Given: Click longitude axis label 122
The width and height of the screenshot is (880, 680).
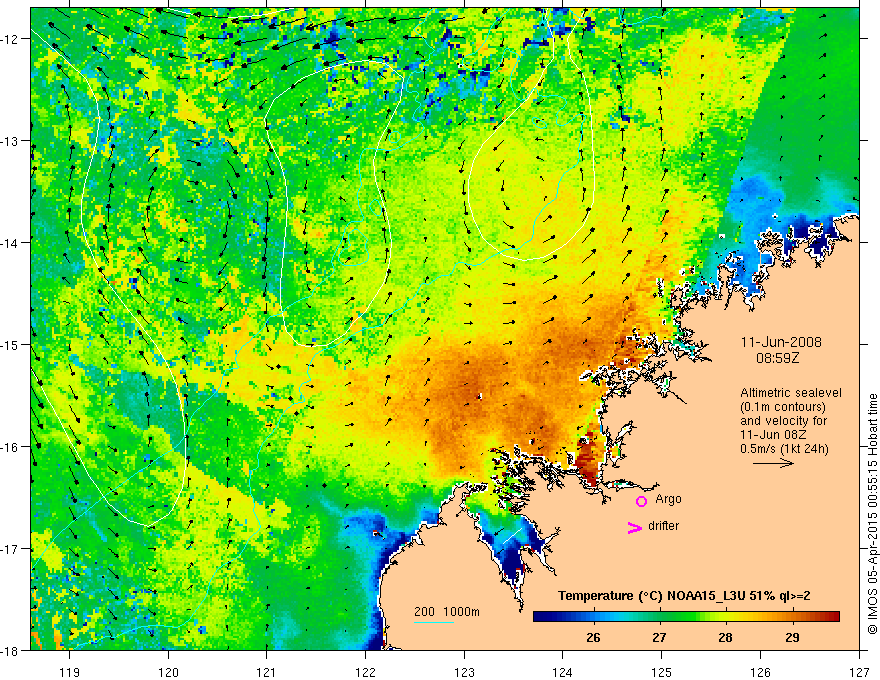Looking at the screenshot, I should coord(365,672).
